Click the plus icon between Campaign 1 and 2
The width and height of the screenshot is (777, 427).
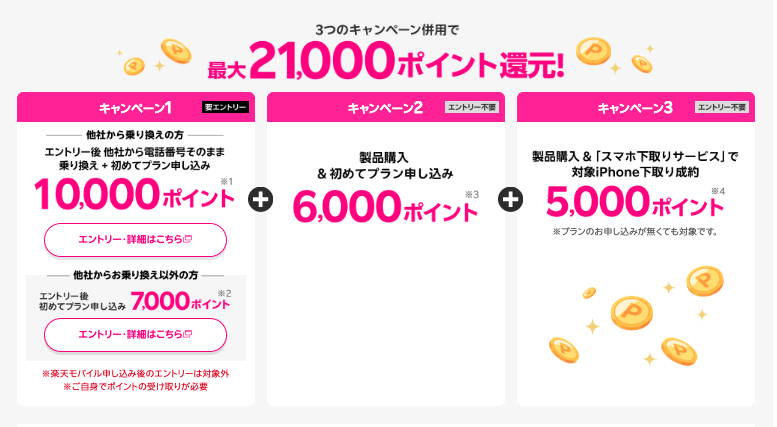pos(260,199)
